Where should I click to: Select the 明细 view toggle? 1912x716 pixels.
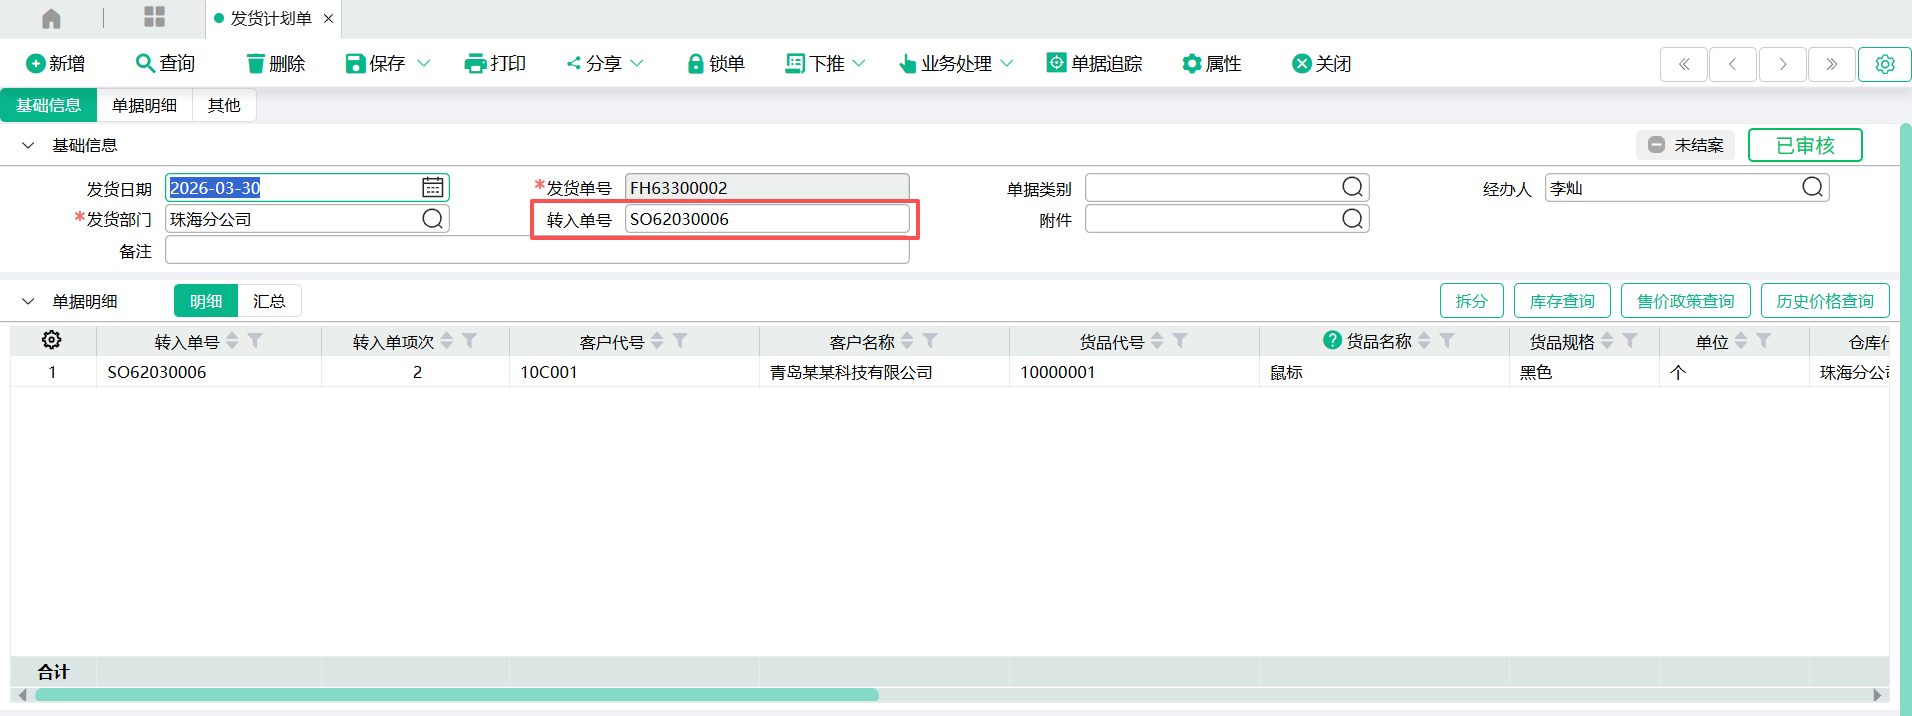(x=206, y=301)
